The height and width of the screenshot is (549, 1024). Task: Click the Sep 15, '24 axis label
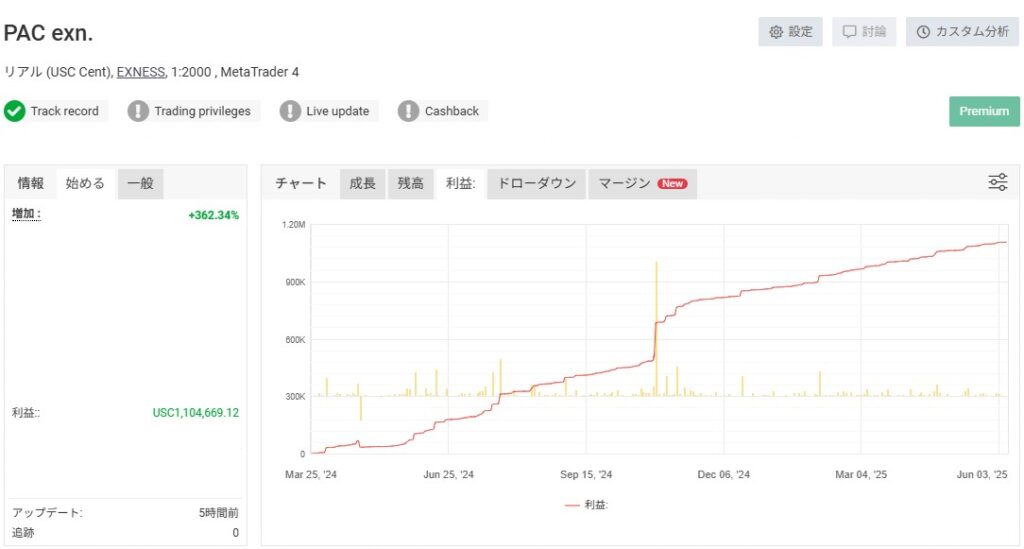[586, 474]
